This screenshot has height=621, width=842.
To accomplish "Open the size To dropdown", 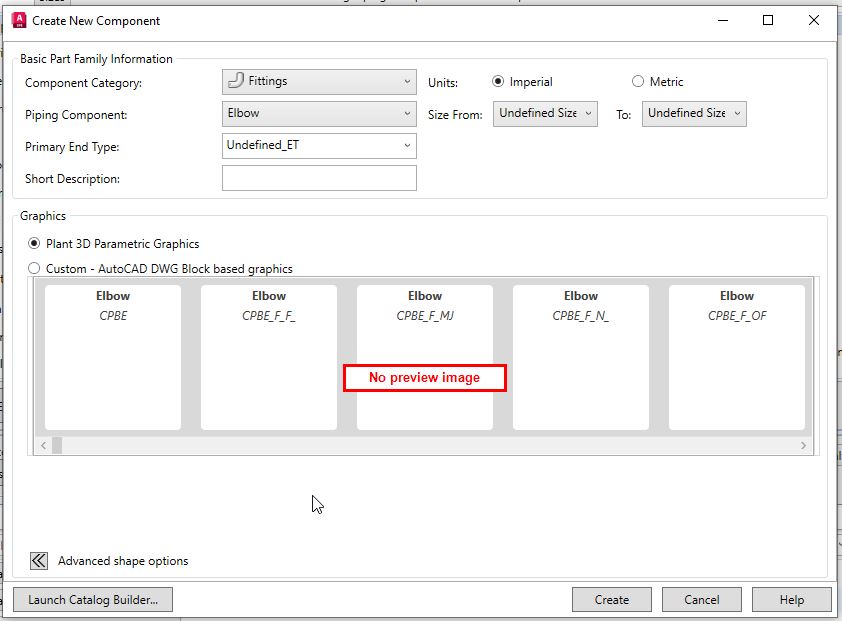I will [694, 114].
